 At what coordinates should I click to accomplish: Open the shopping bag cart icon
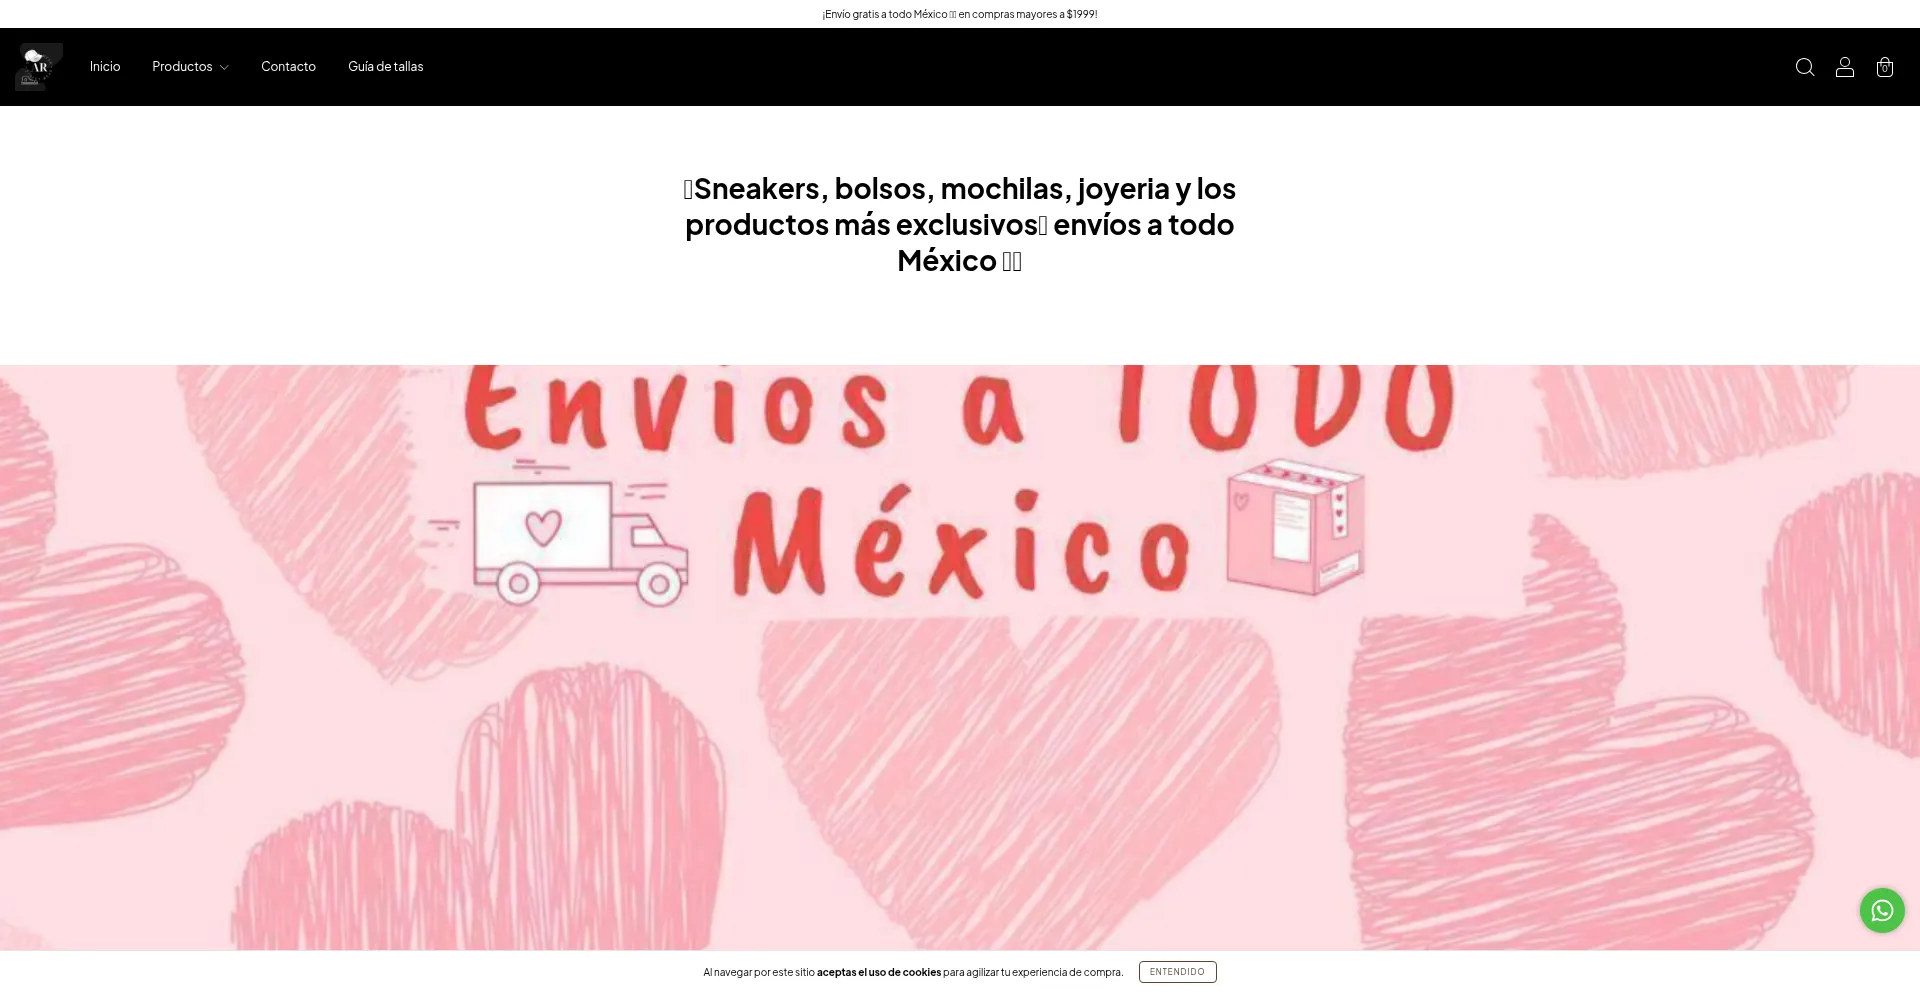[1885, 67]
